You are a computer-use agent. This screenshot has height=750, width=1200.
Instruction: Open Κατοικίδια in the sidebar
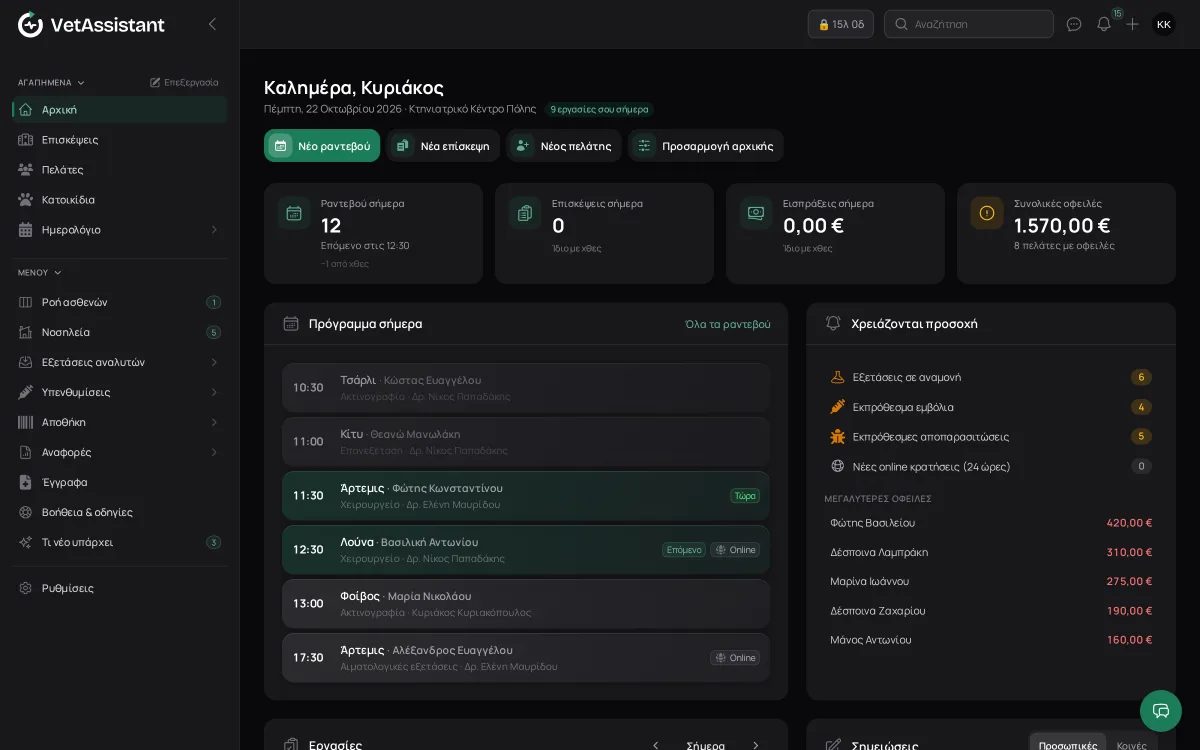tap(119, 200)
